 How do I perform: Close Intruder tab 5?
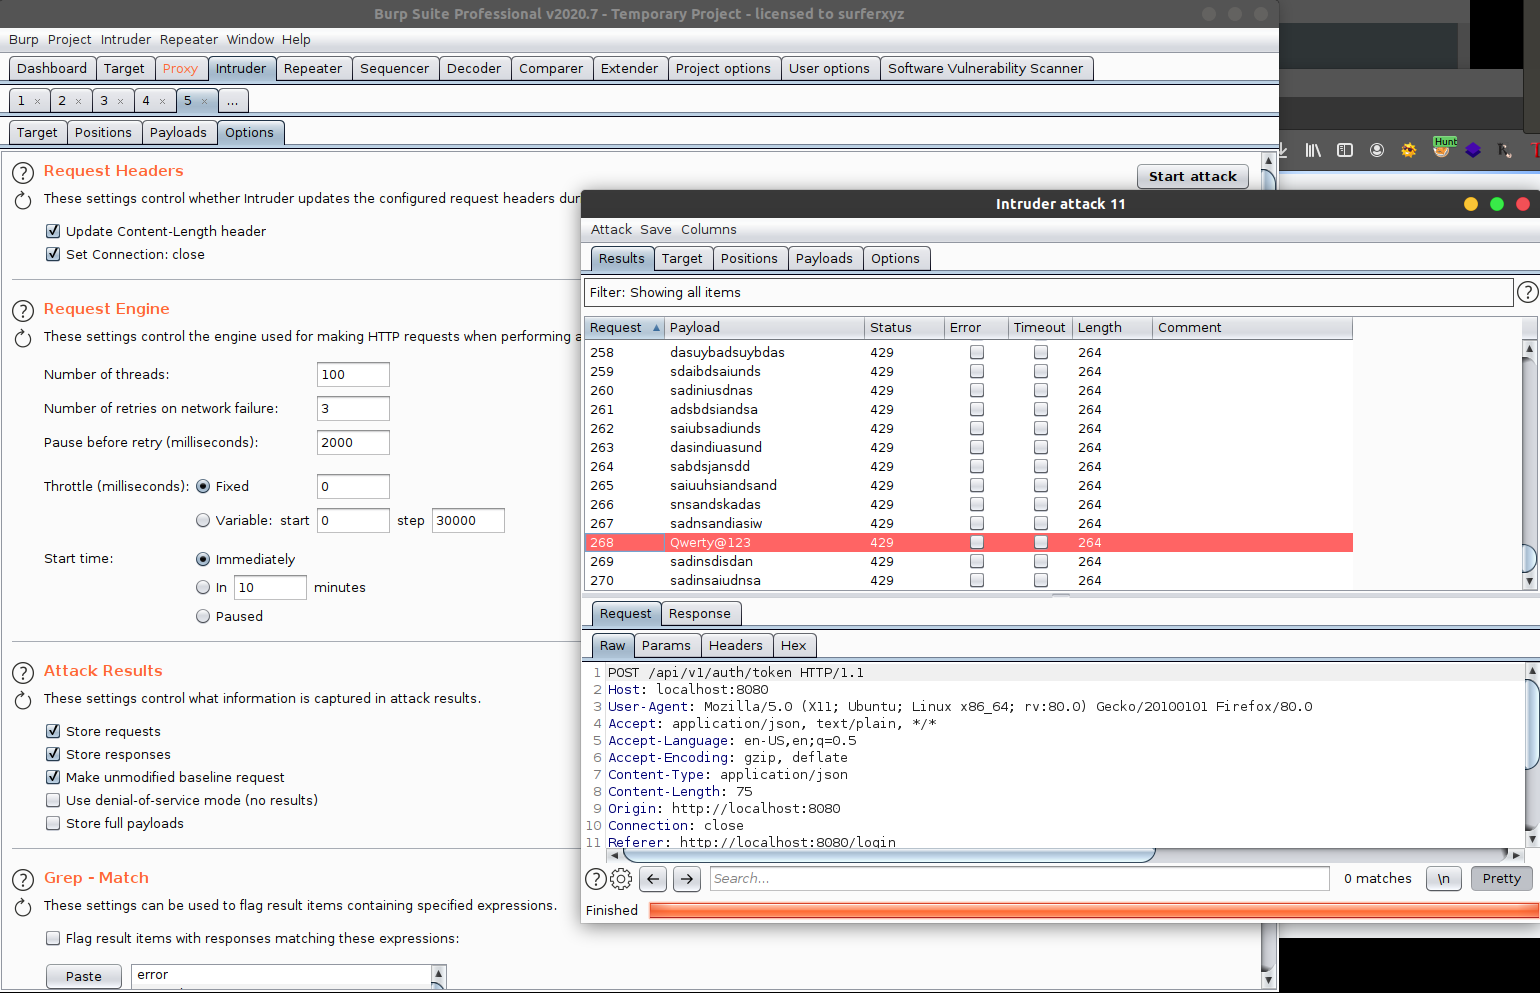click(x=204, y=101)
